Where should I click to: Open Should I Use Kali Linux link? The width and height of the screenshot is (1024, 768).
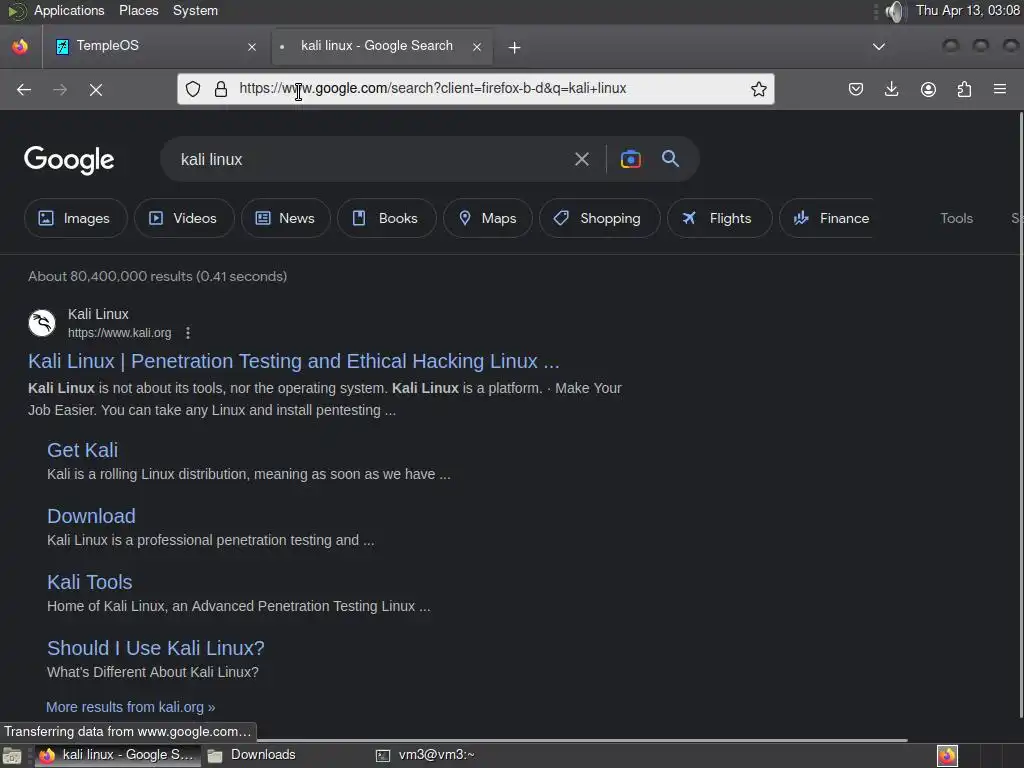pyautogui.click(x=155, y=648)
